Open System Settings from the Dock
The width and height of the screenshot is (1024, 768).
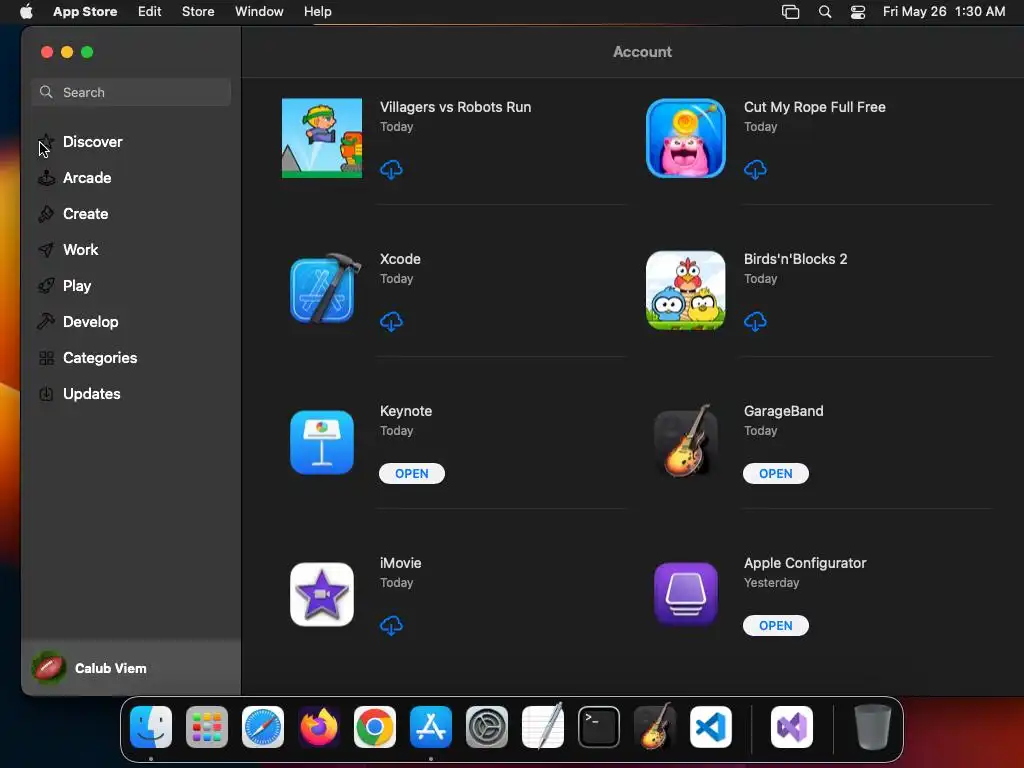(x=487, y=727)
